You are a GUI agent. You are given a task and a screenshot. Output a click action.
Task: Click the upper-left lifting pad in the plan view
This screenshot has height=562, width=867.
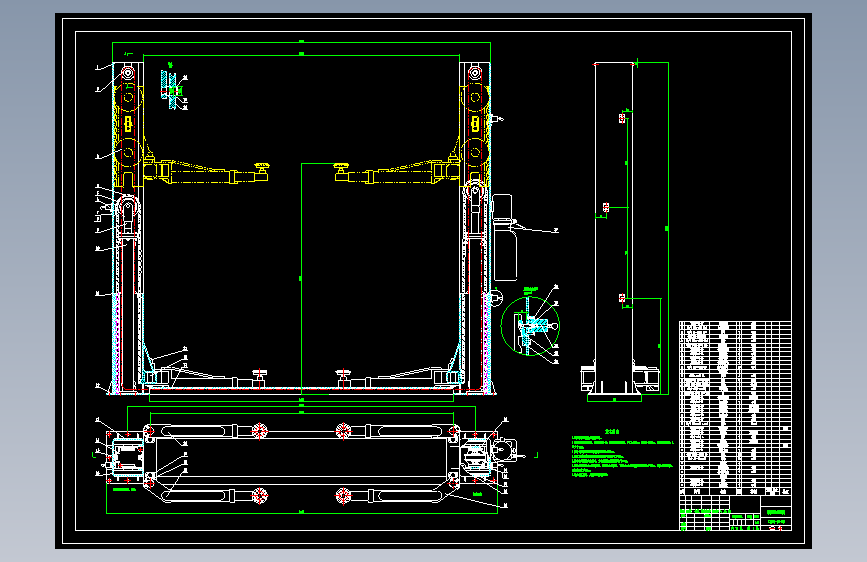260,430
